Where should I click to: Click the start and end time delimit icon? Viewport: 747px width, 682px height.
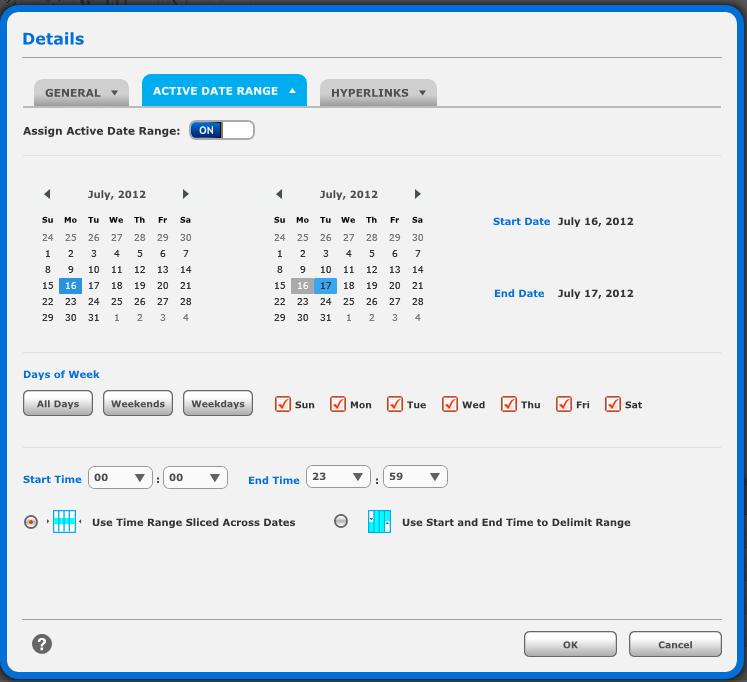[379, 521]
